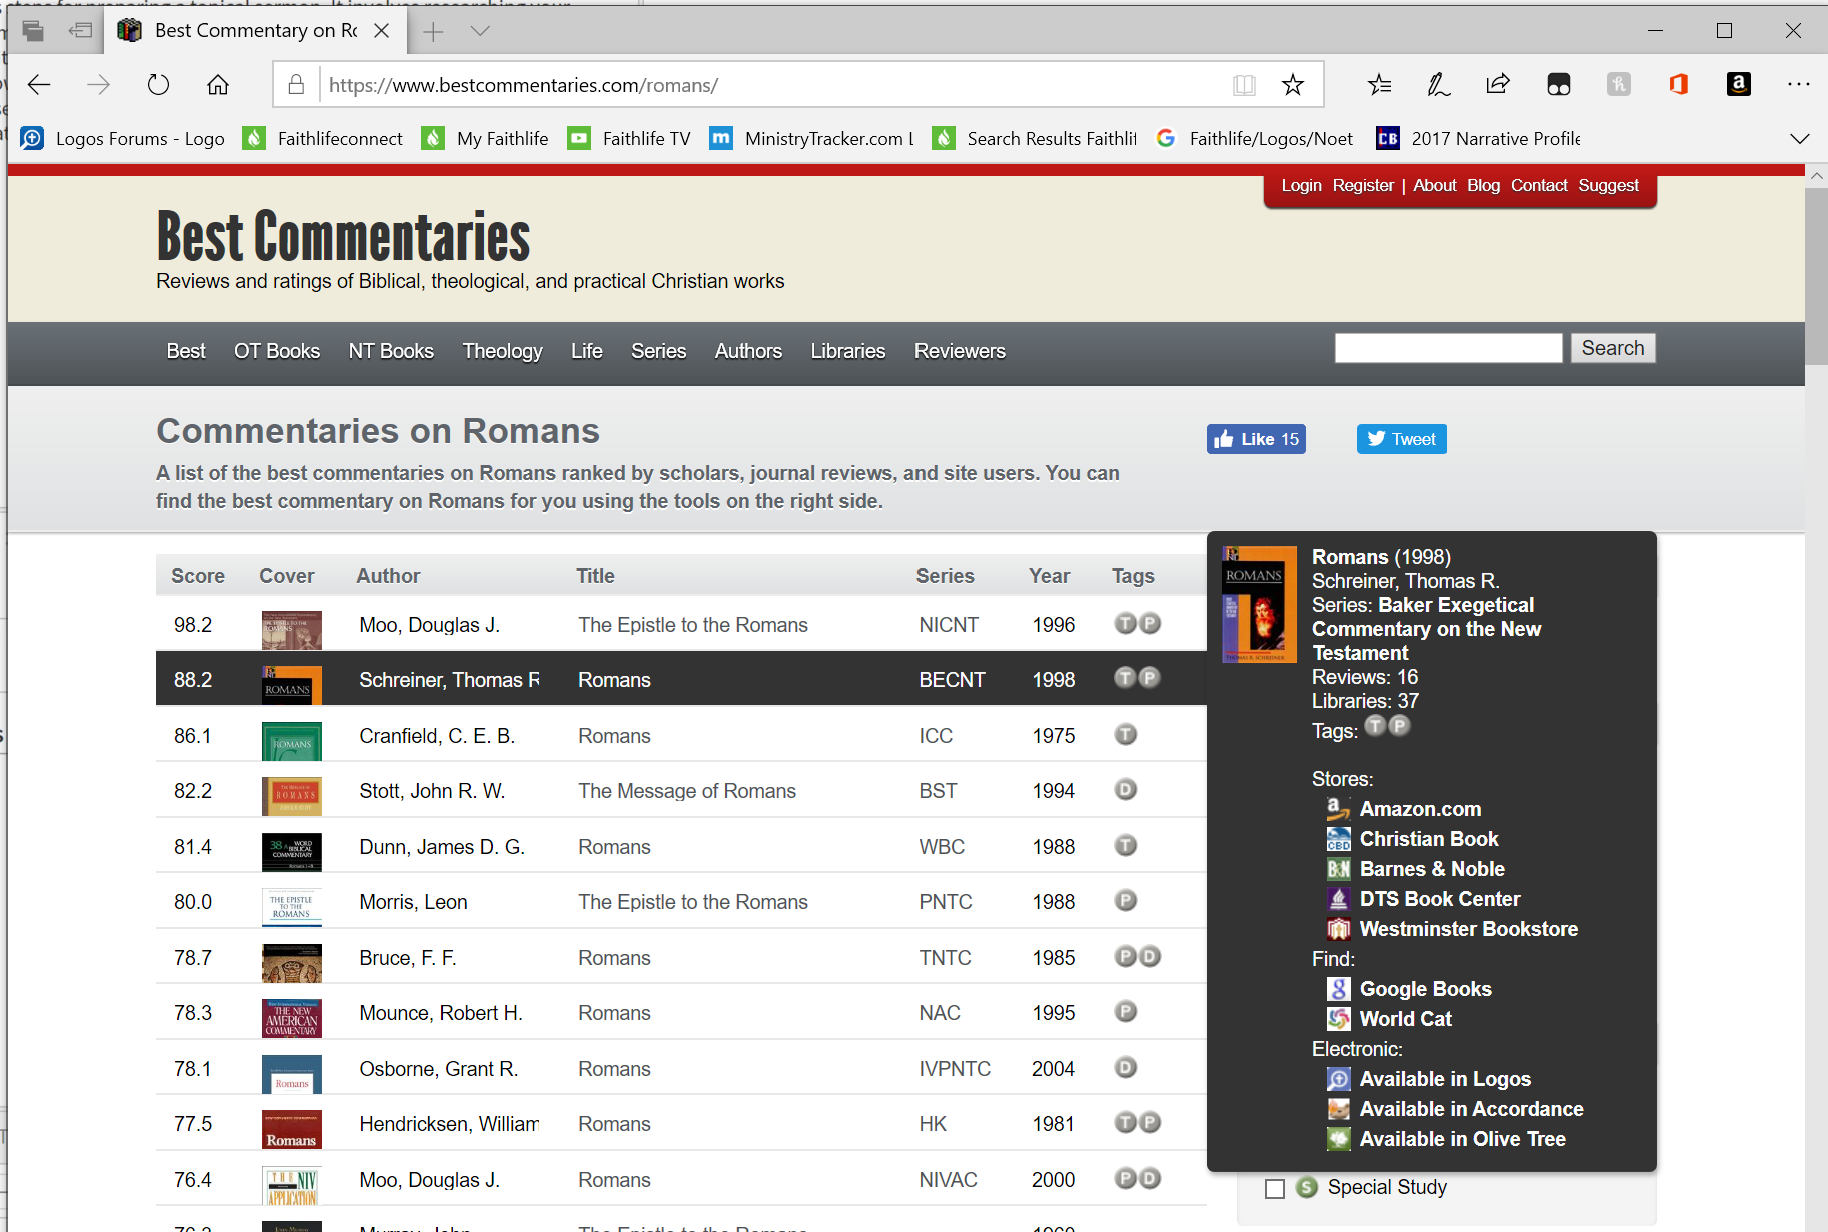
Task: Open the OT Books menu
Action: pyautogui.click(x=277, y=351)
